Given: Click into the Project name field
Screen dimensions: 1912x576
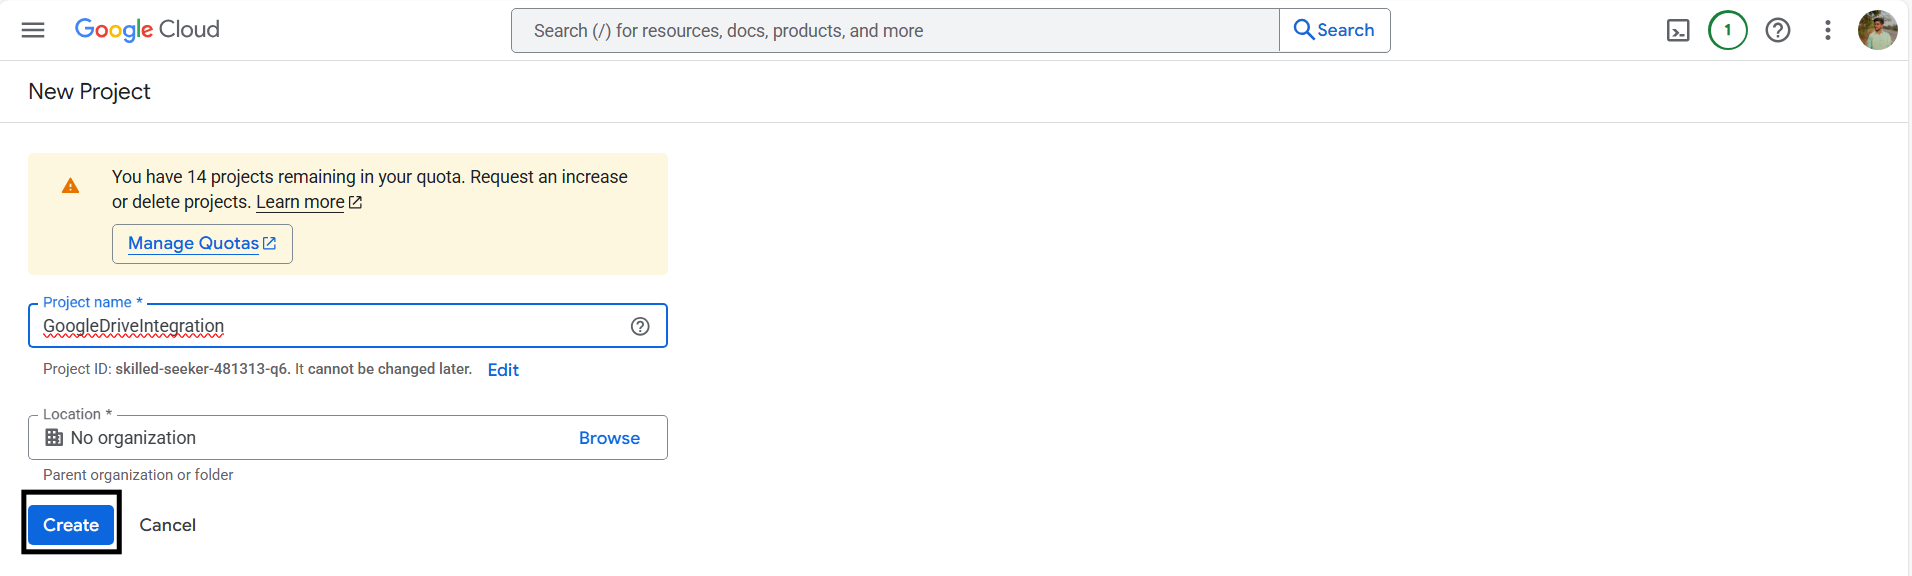Looking at the screenshot, I should coord(330,326).
